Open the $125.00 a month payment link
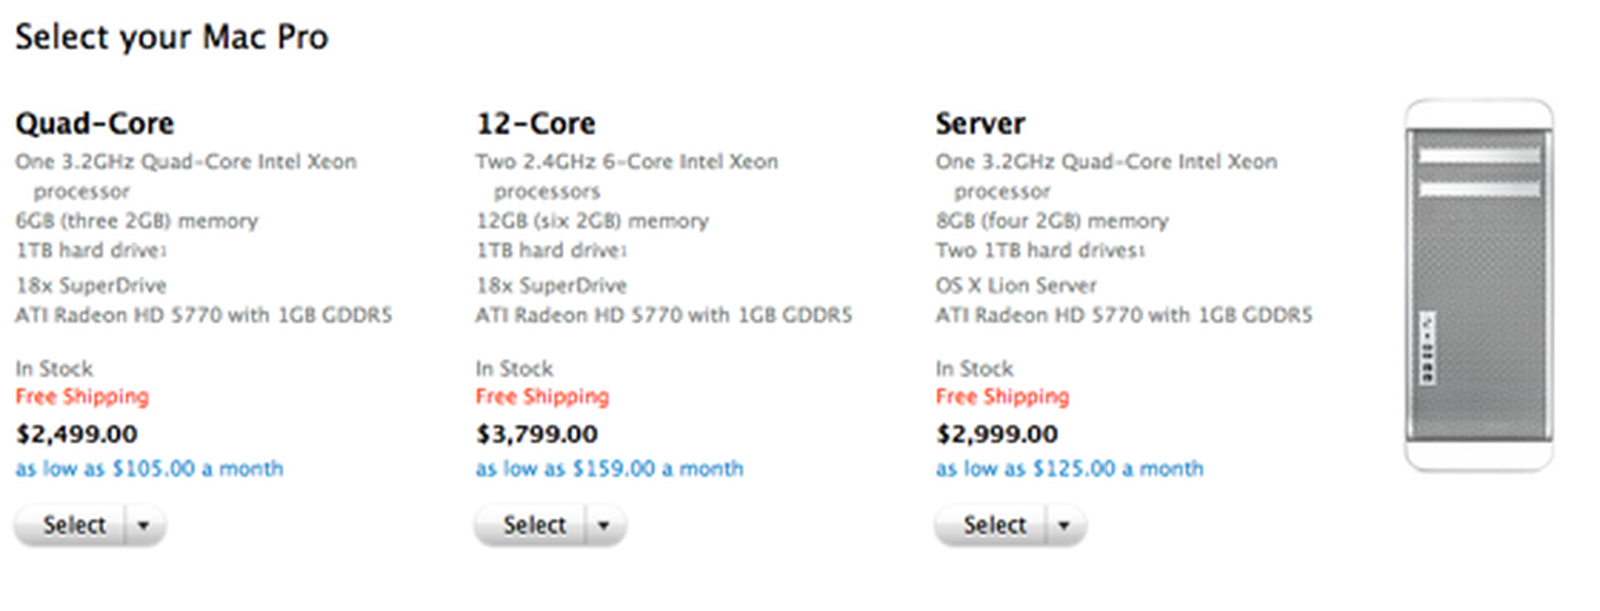 (1069, 468)
